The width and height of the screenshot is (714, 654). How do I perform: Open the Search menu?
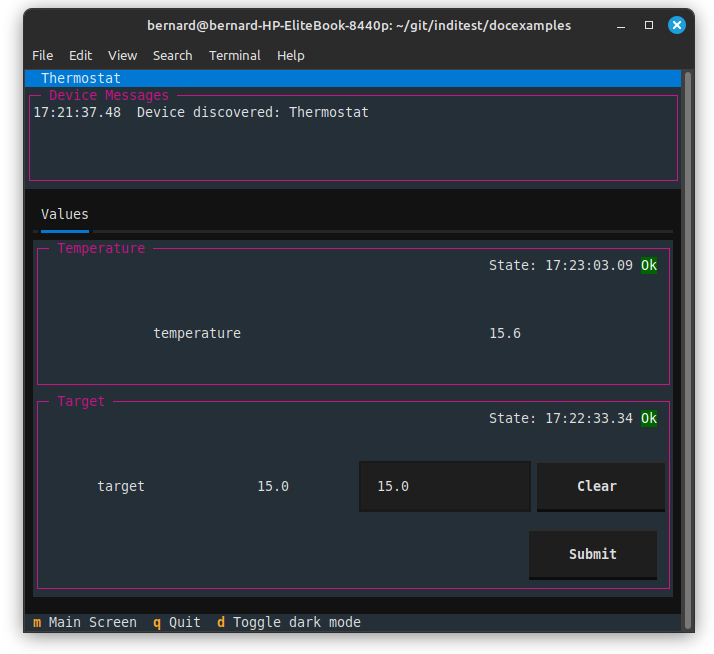tap(172, 56)
